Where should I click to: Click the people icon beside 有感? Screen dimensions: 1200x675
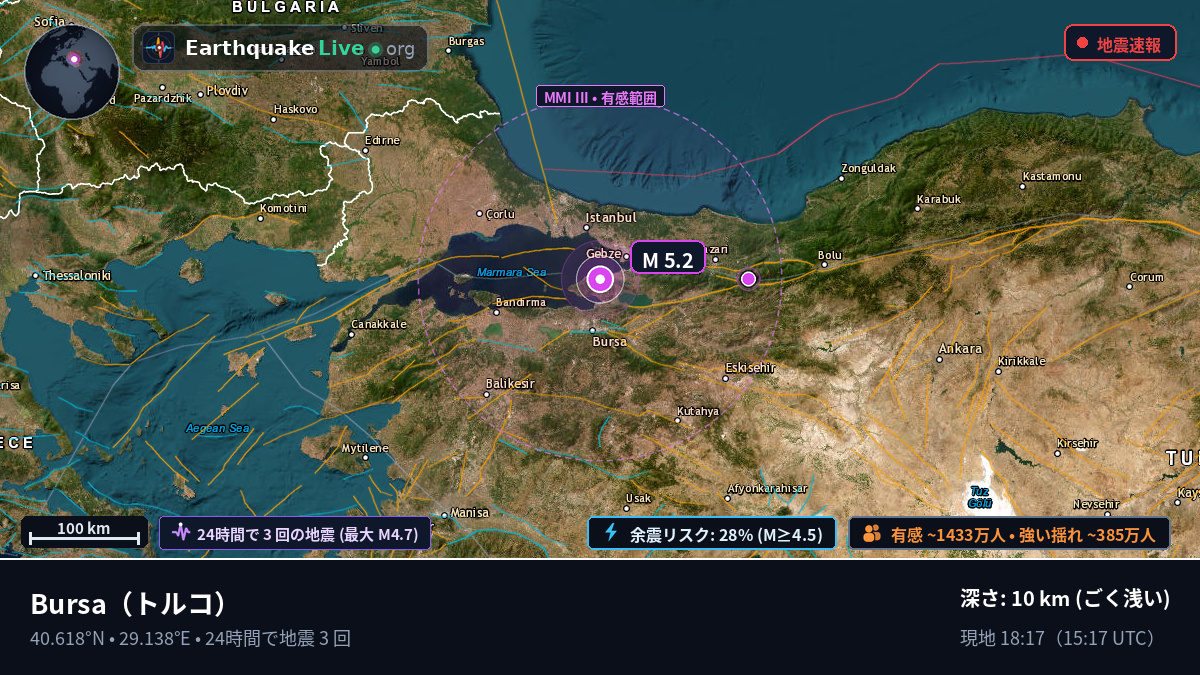[871, 534]
